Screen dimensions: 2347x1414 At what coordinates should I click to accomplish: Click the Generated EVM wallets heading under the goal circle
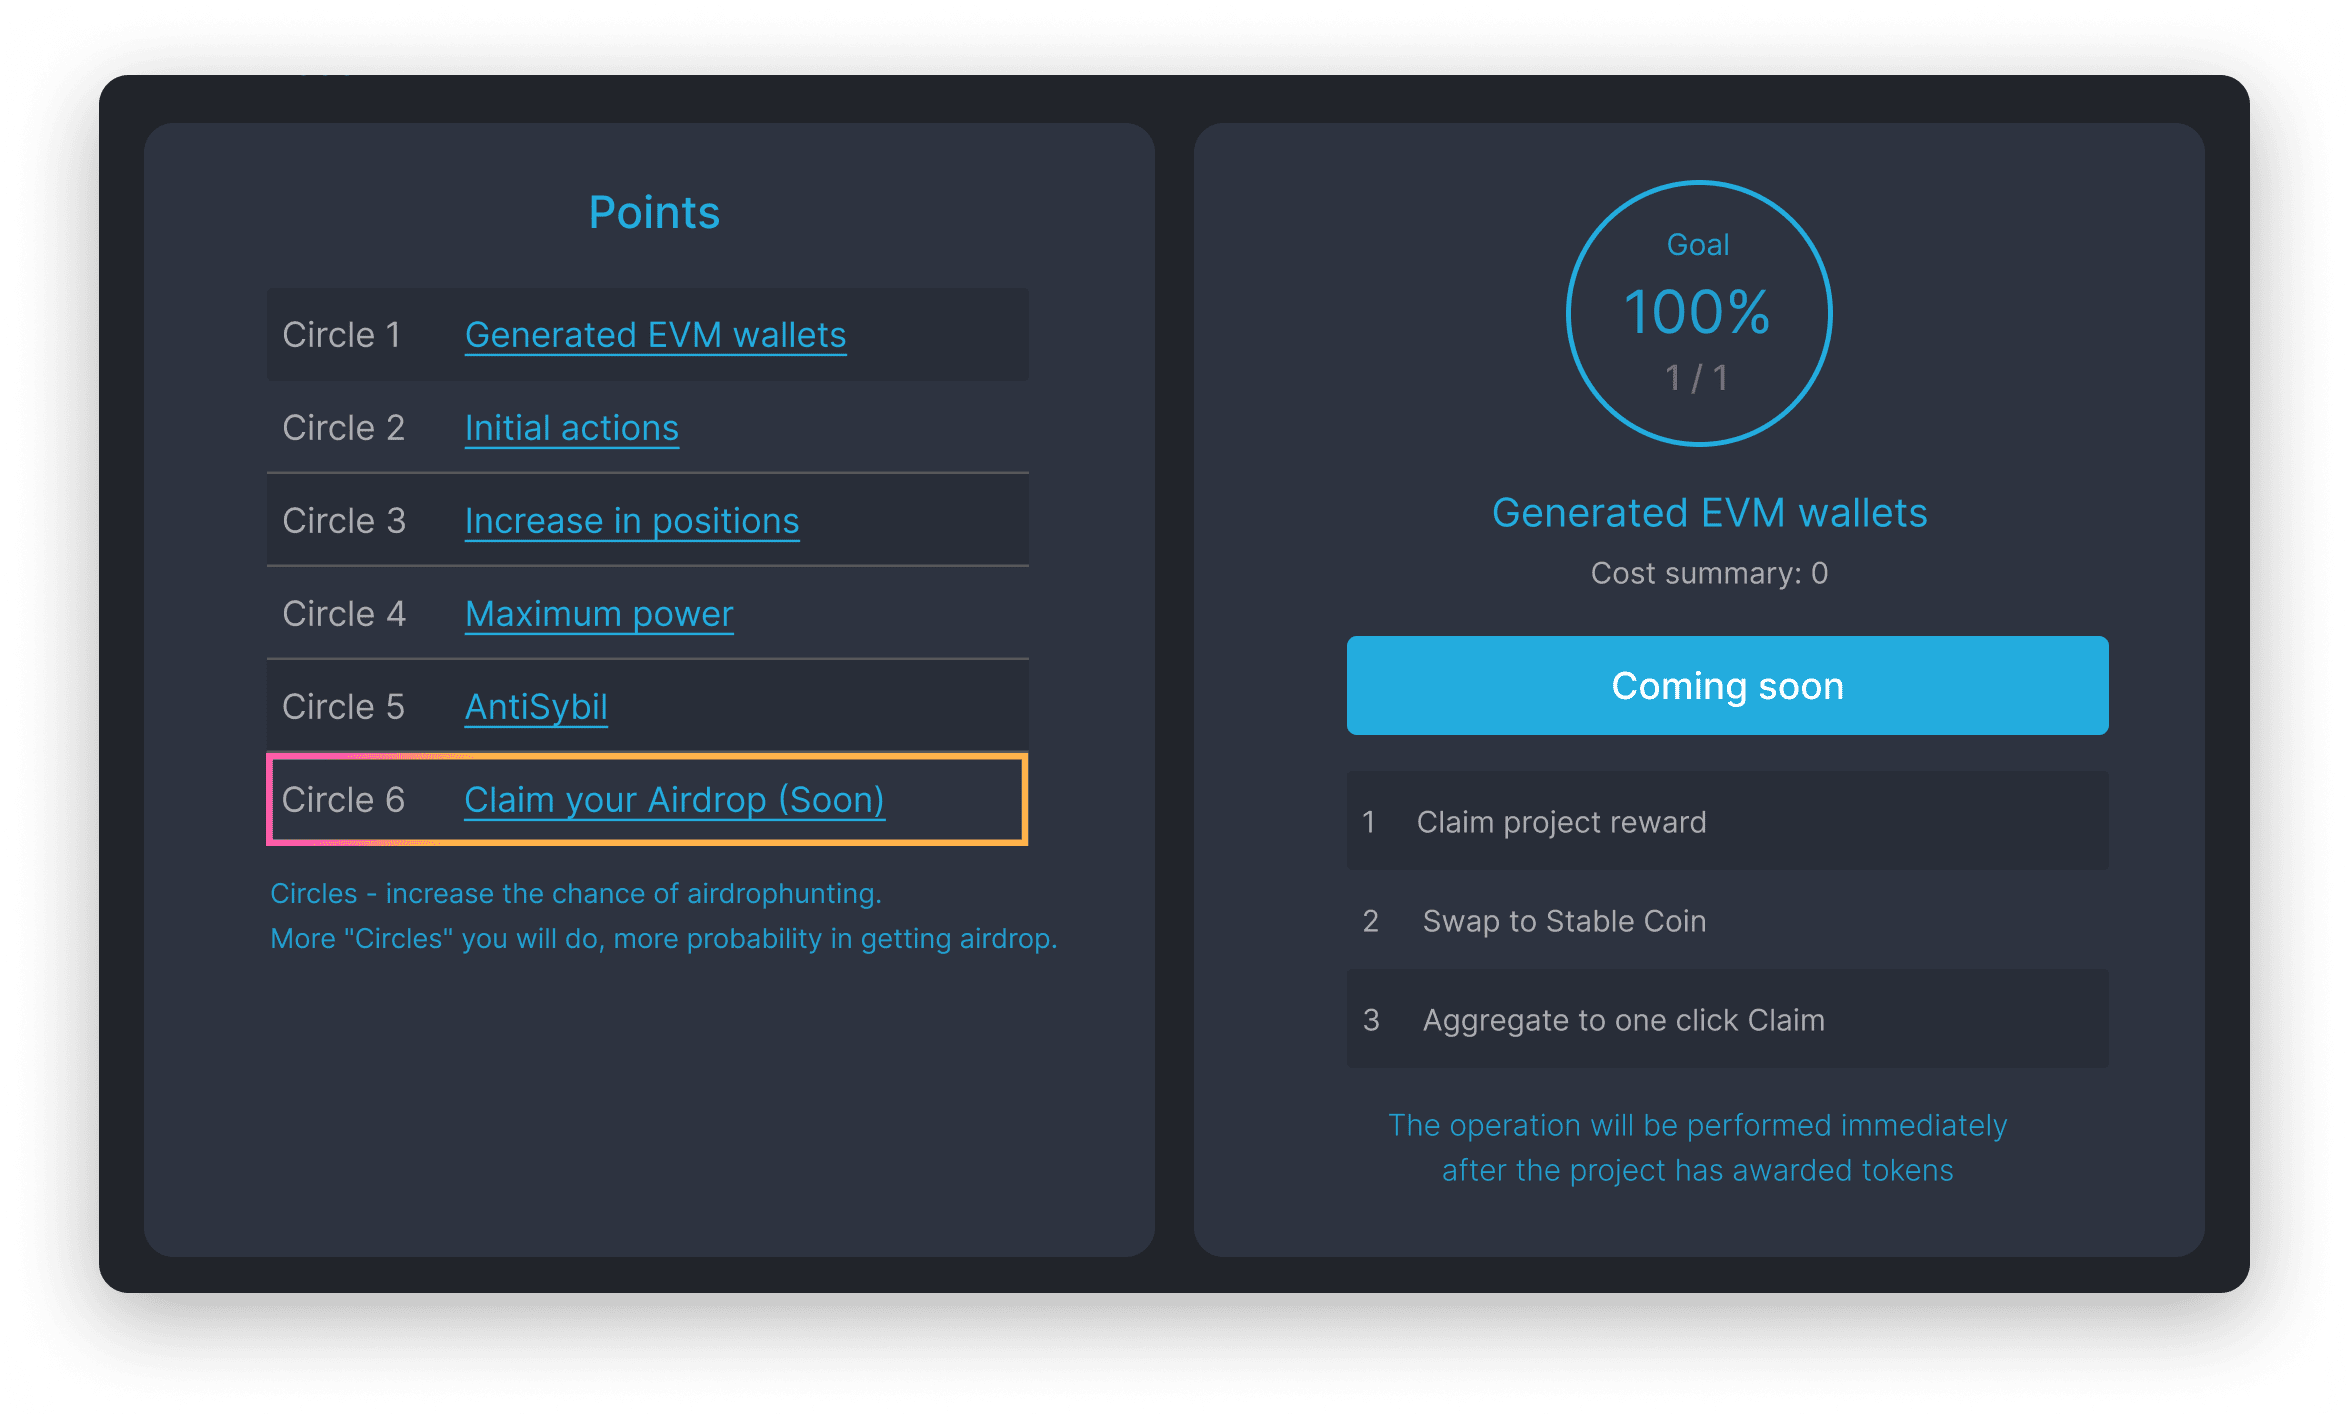[x=1709, y=513]
